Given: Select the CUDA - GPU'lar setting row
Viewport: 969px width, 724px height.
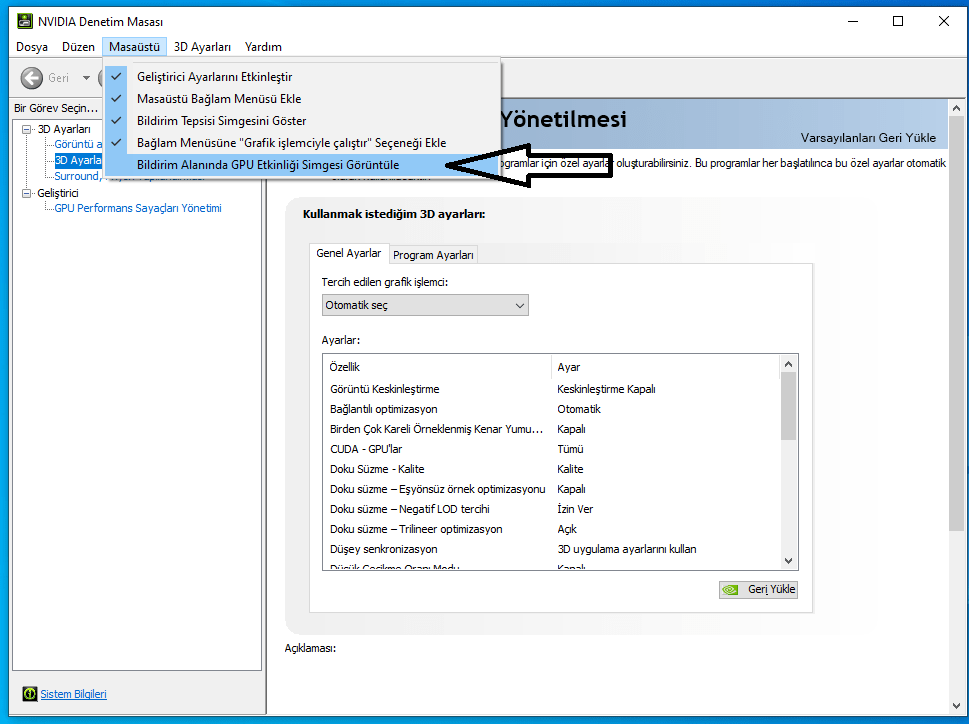Looking at the screenshot, I should (x=551, y=449).
